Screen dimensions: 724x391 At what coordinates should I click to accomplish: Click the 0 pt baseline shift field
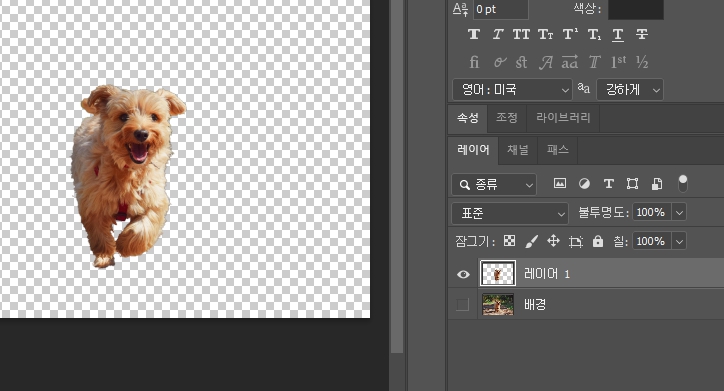click(501, 9)
